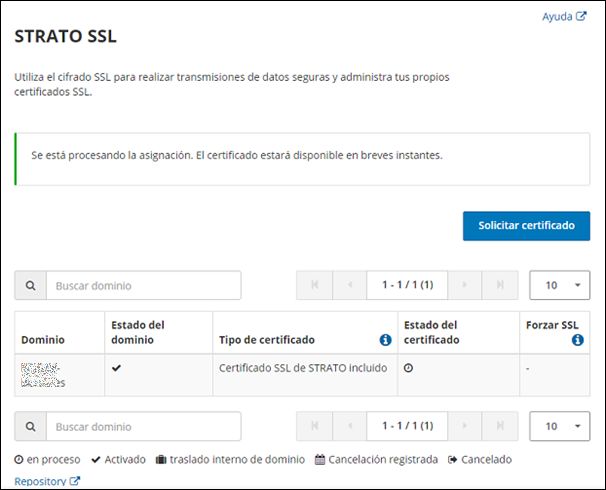Screen dimensions: 606x490
Task: Click the lower '1 - 1 / 1 (1)' page indicator
Action: [x=407, y=426]
